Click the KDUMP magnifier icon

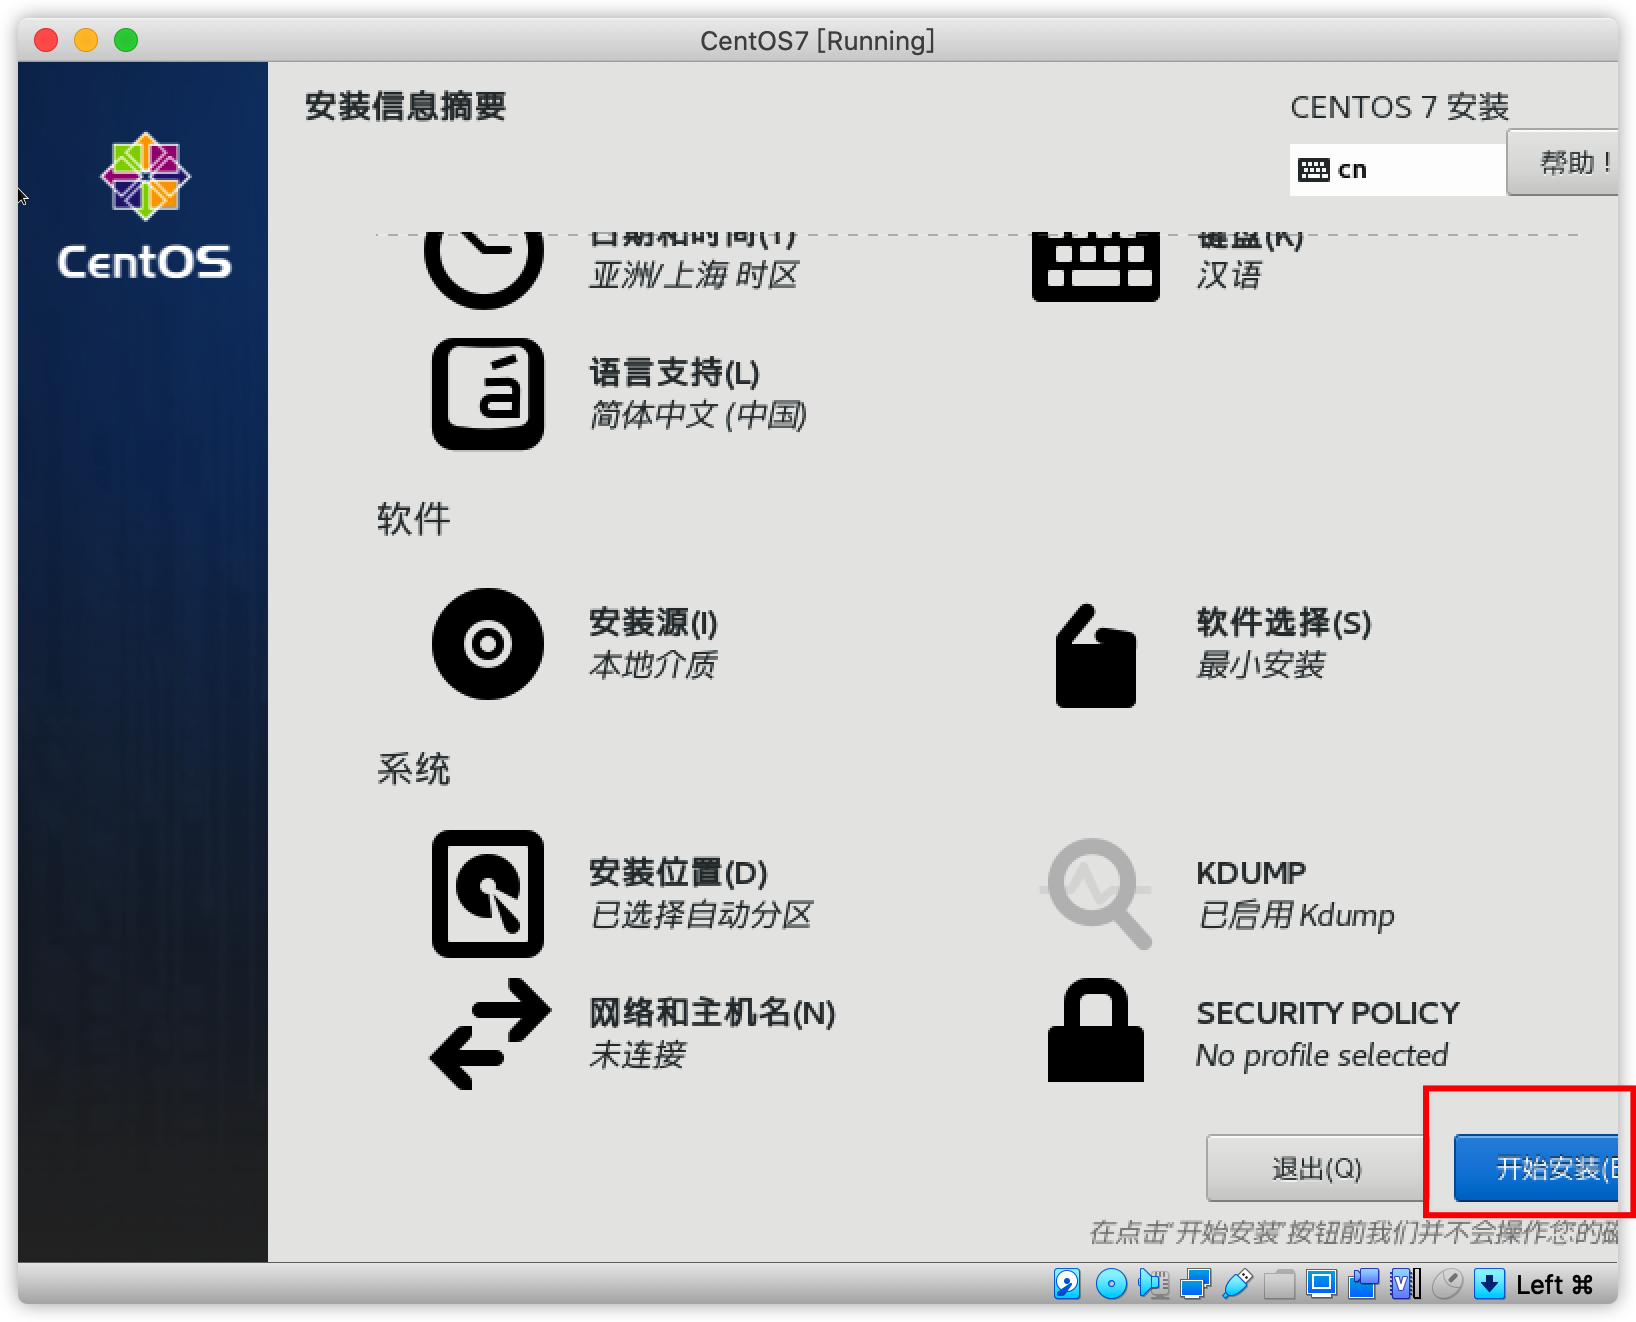pyautogui.click(x=1097, y=893)
